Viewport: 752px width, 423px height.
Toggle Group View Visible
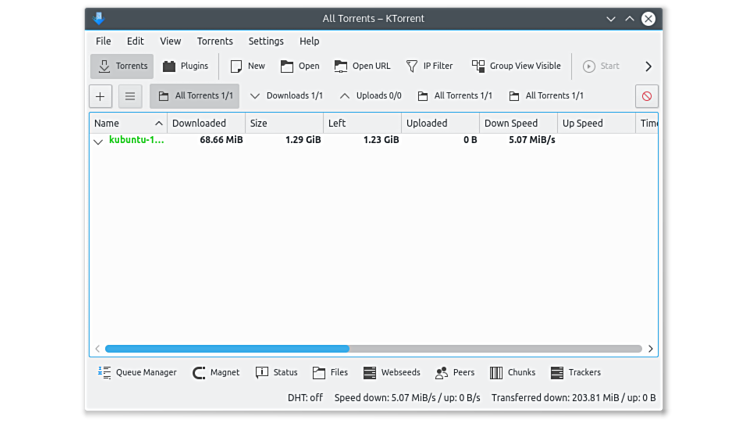click(516, 66)
